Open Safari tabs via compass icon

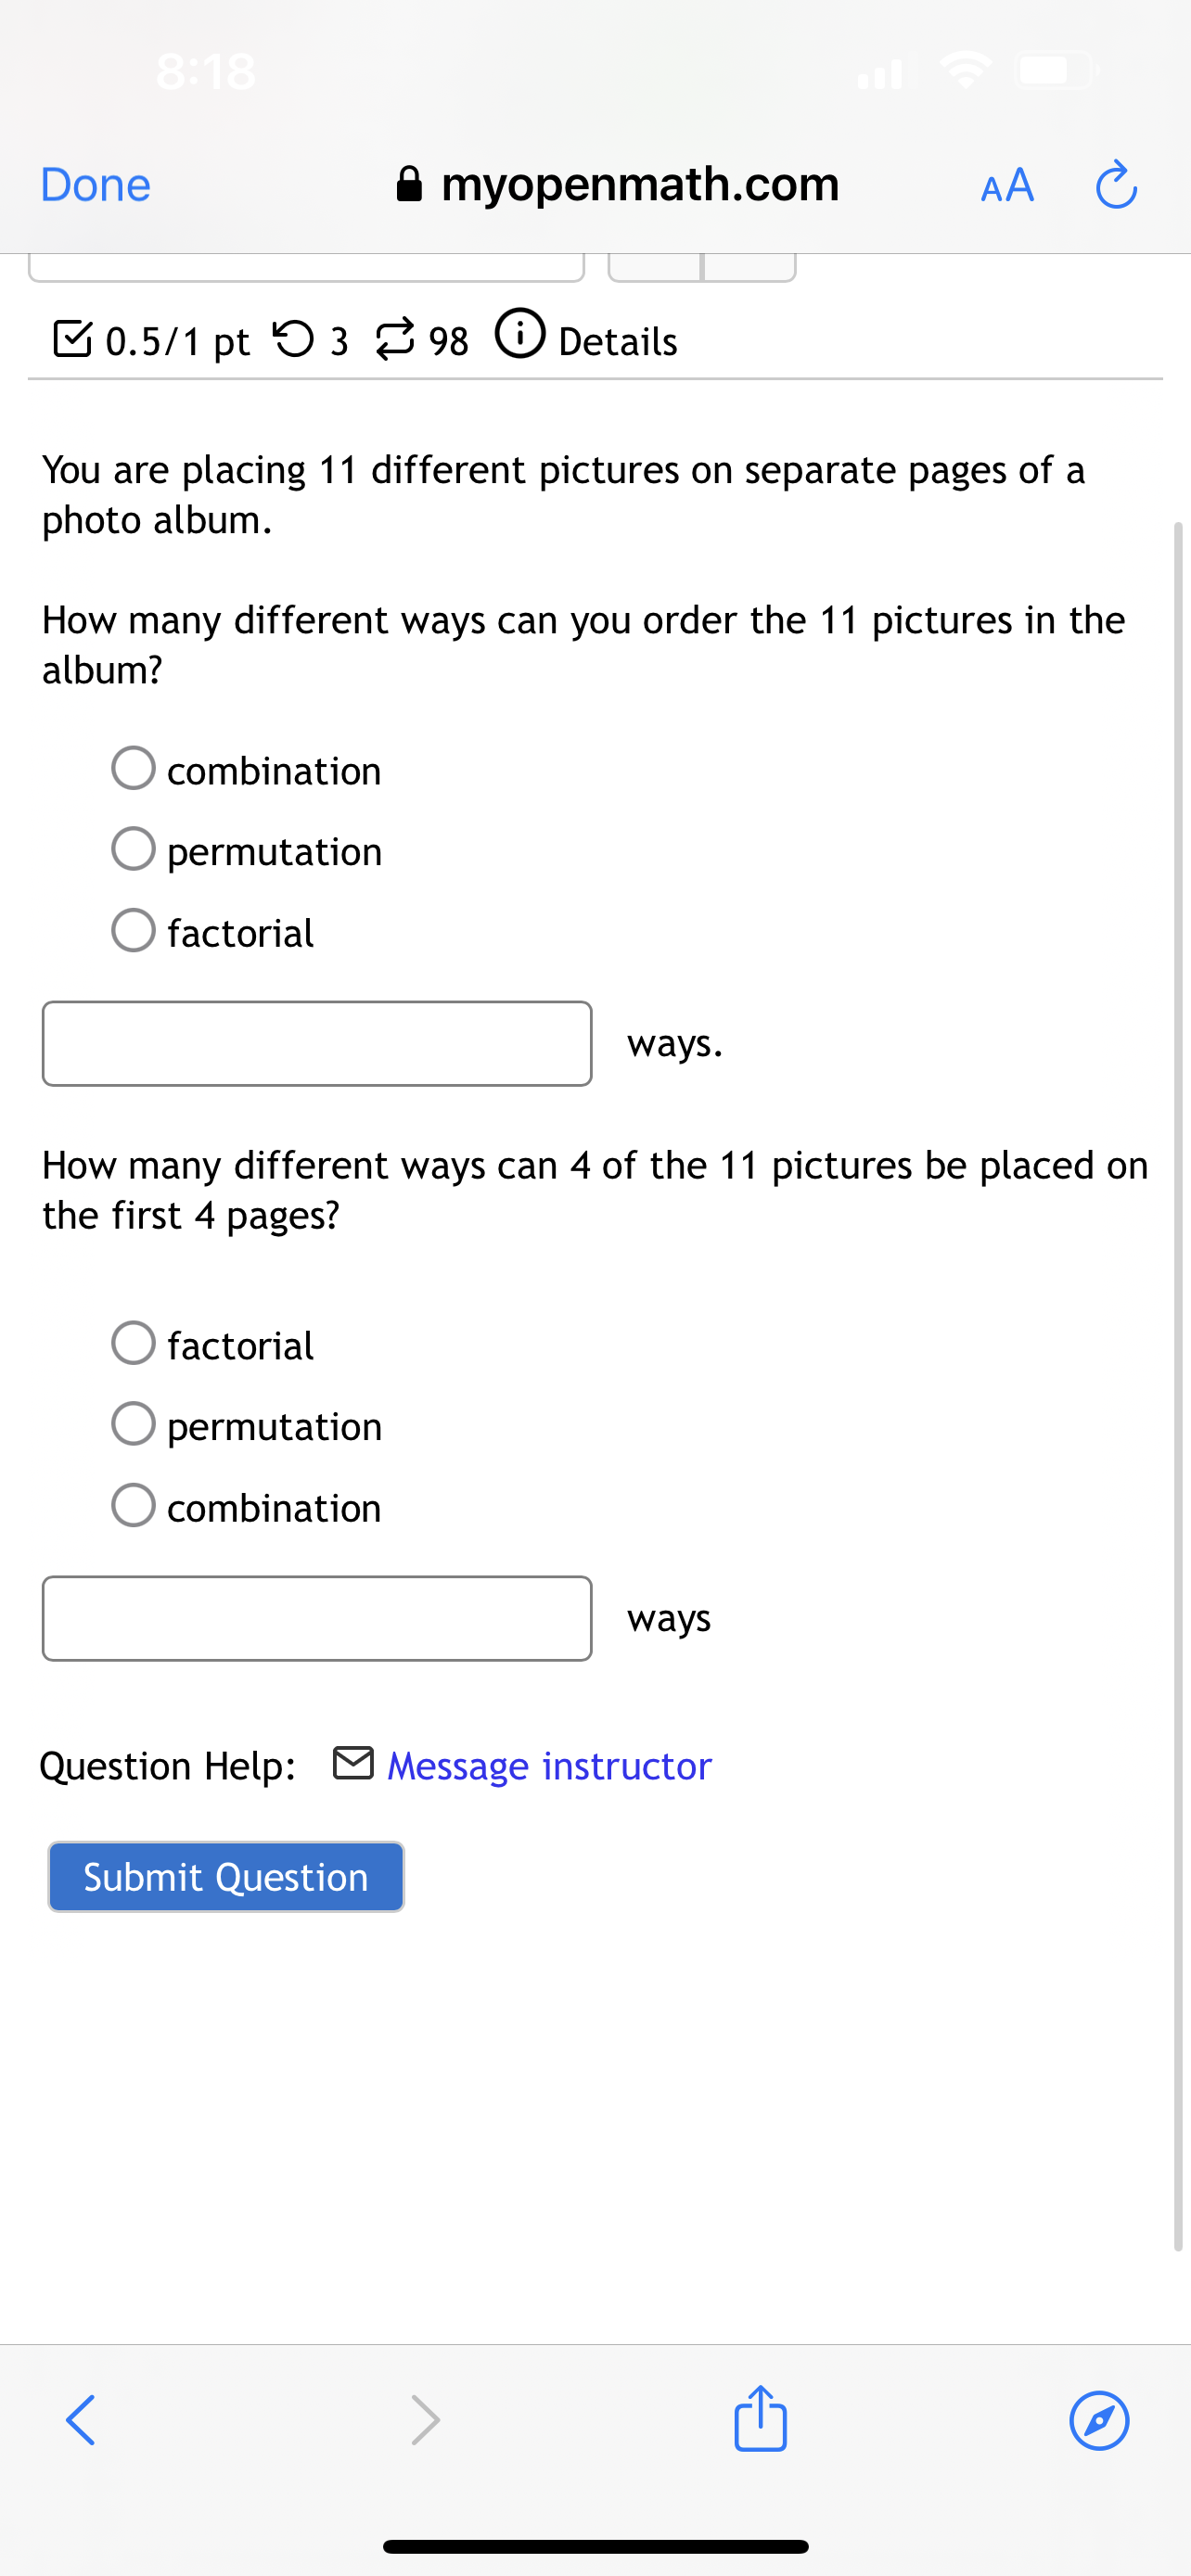(1098, 2420)
